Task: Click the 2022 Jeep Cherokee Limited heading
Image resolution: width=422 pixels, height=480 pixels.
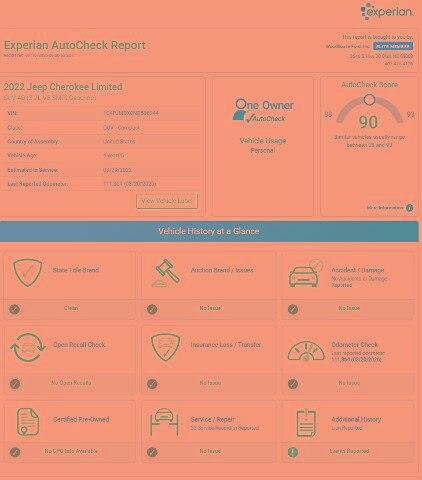Action: coord(63,87)
